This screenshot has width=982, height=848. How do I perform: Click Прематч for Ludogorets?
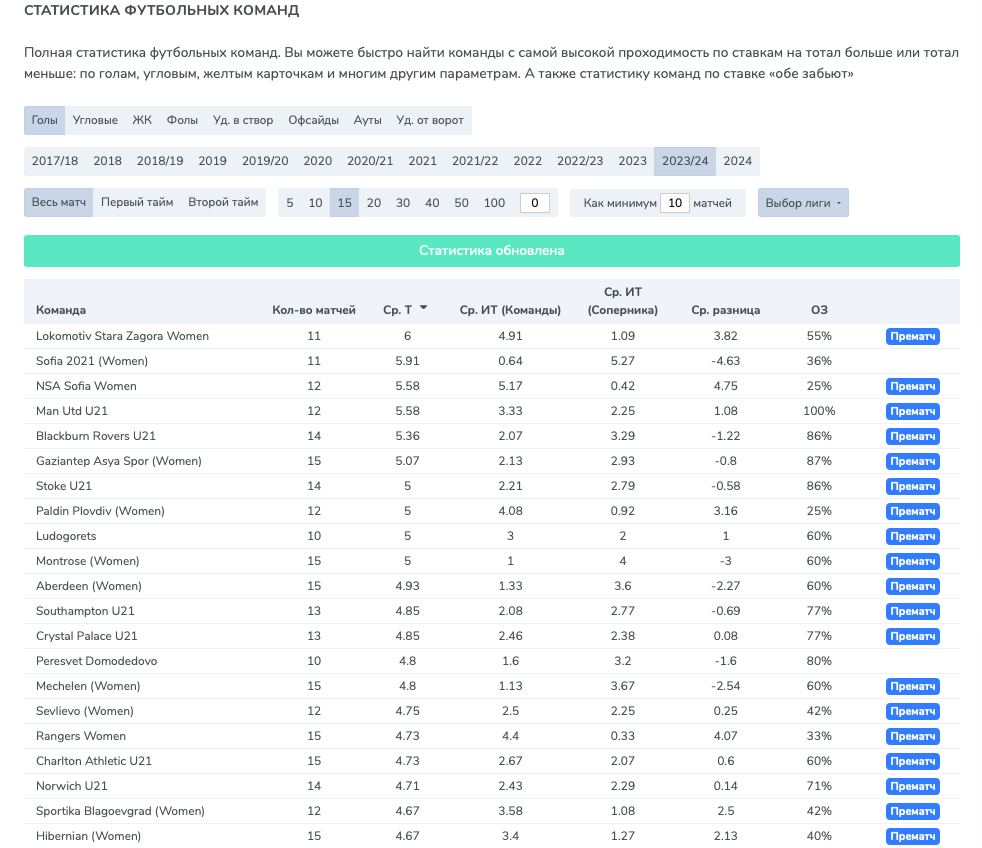912,537
